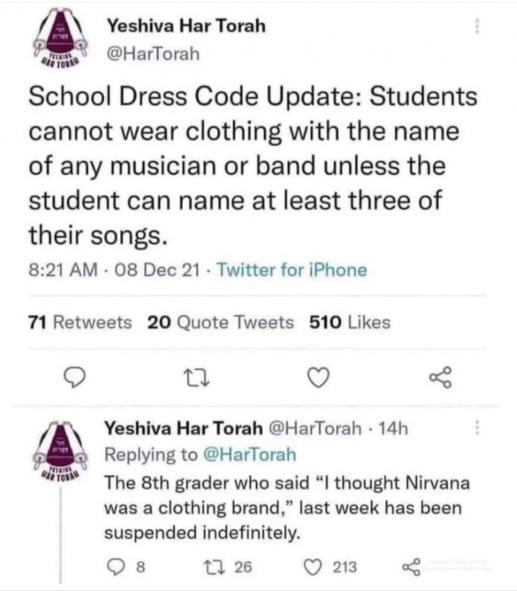517x591 pixels.
Task: View the 510 Likes list
Action: [350, 323]
